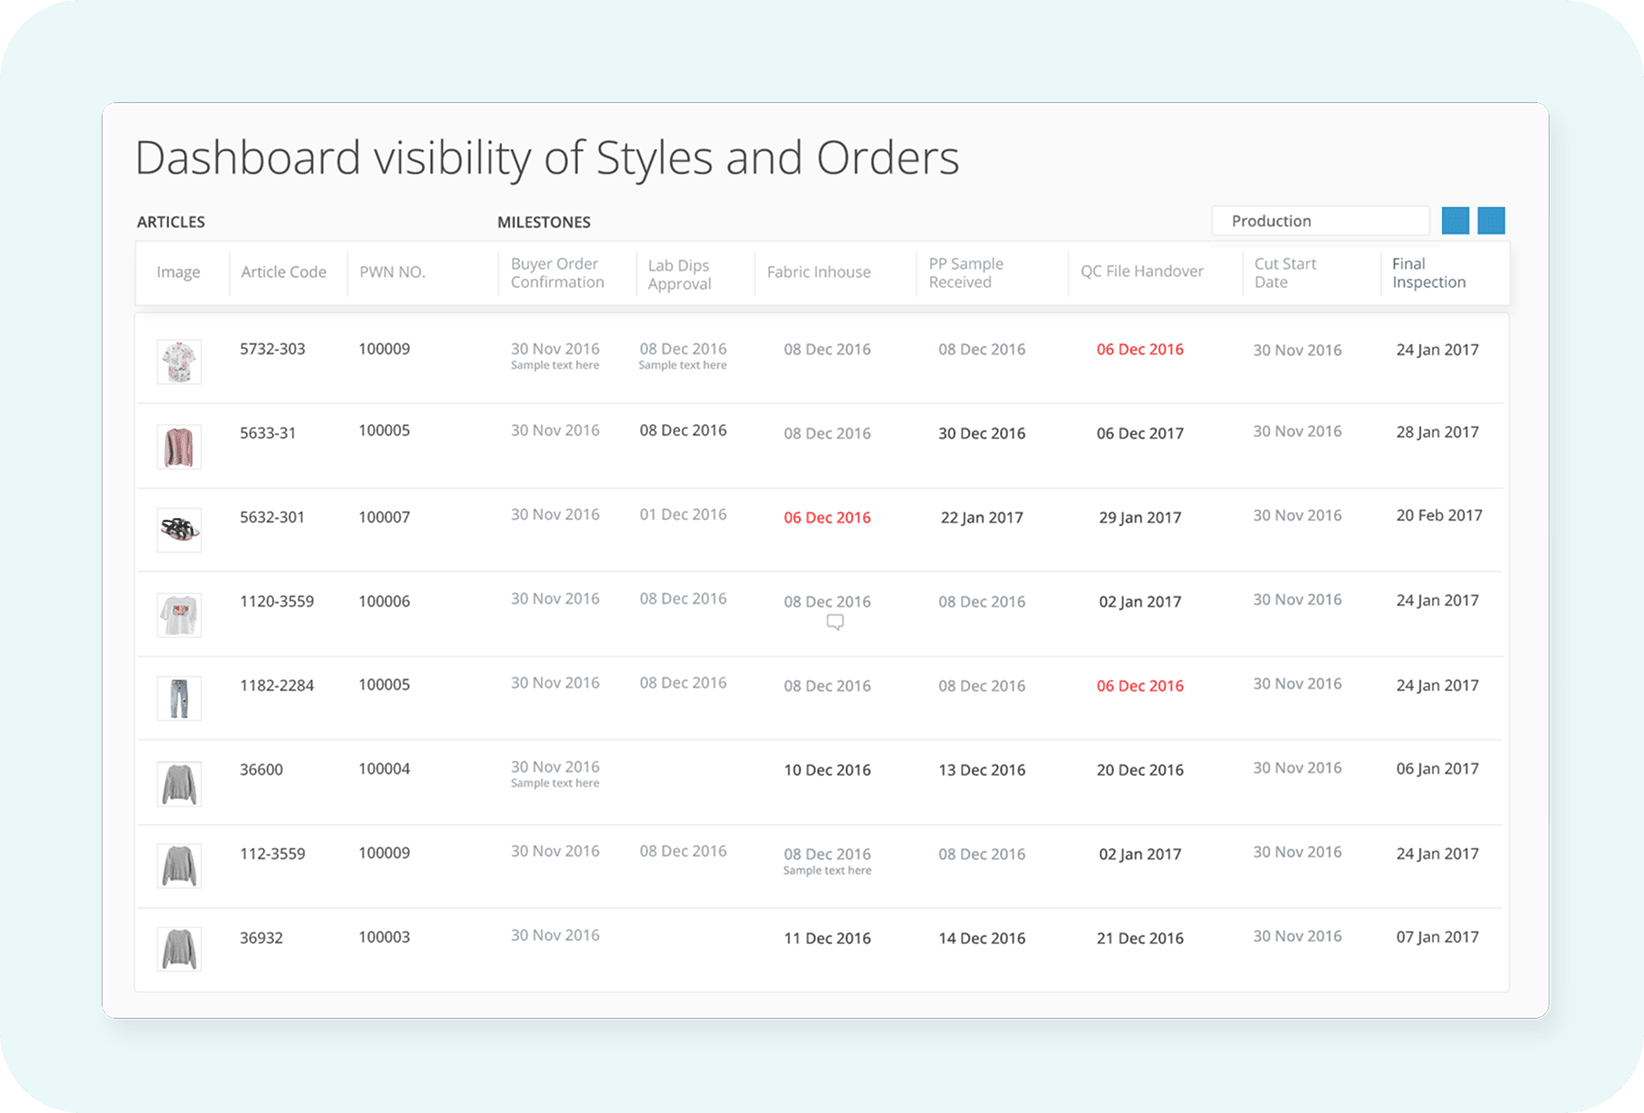The image size is (1644, 1113).
Task: Click the first blue square button
Action: pos(1455,221)
